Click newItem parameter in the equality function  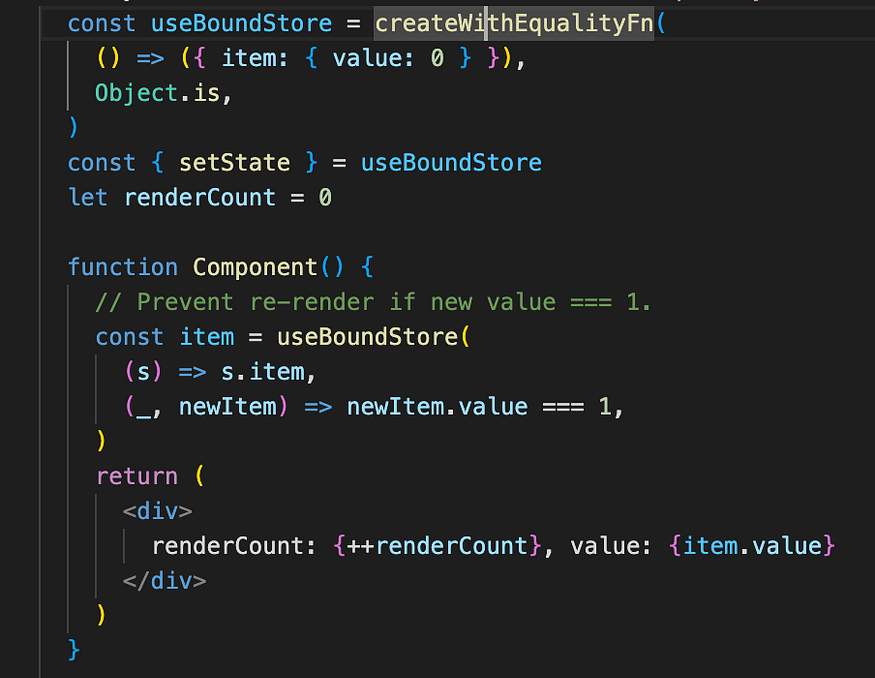click(x=228, y=407)
